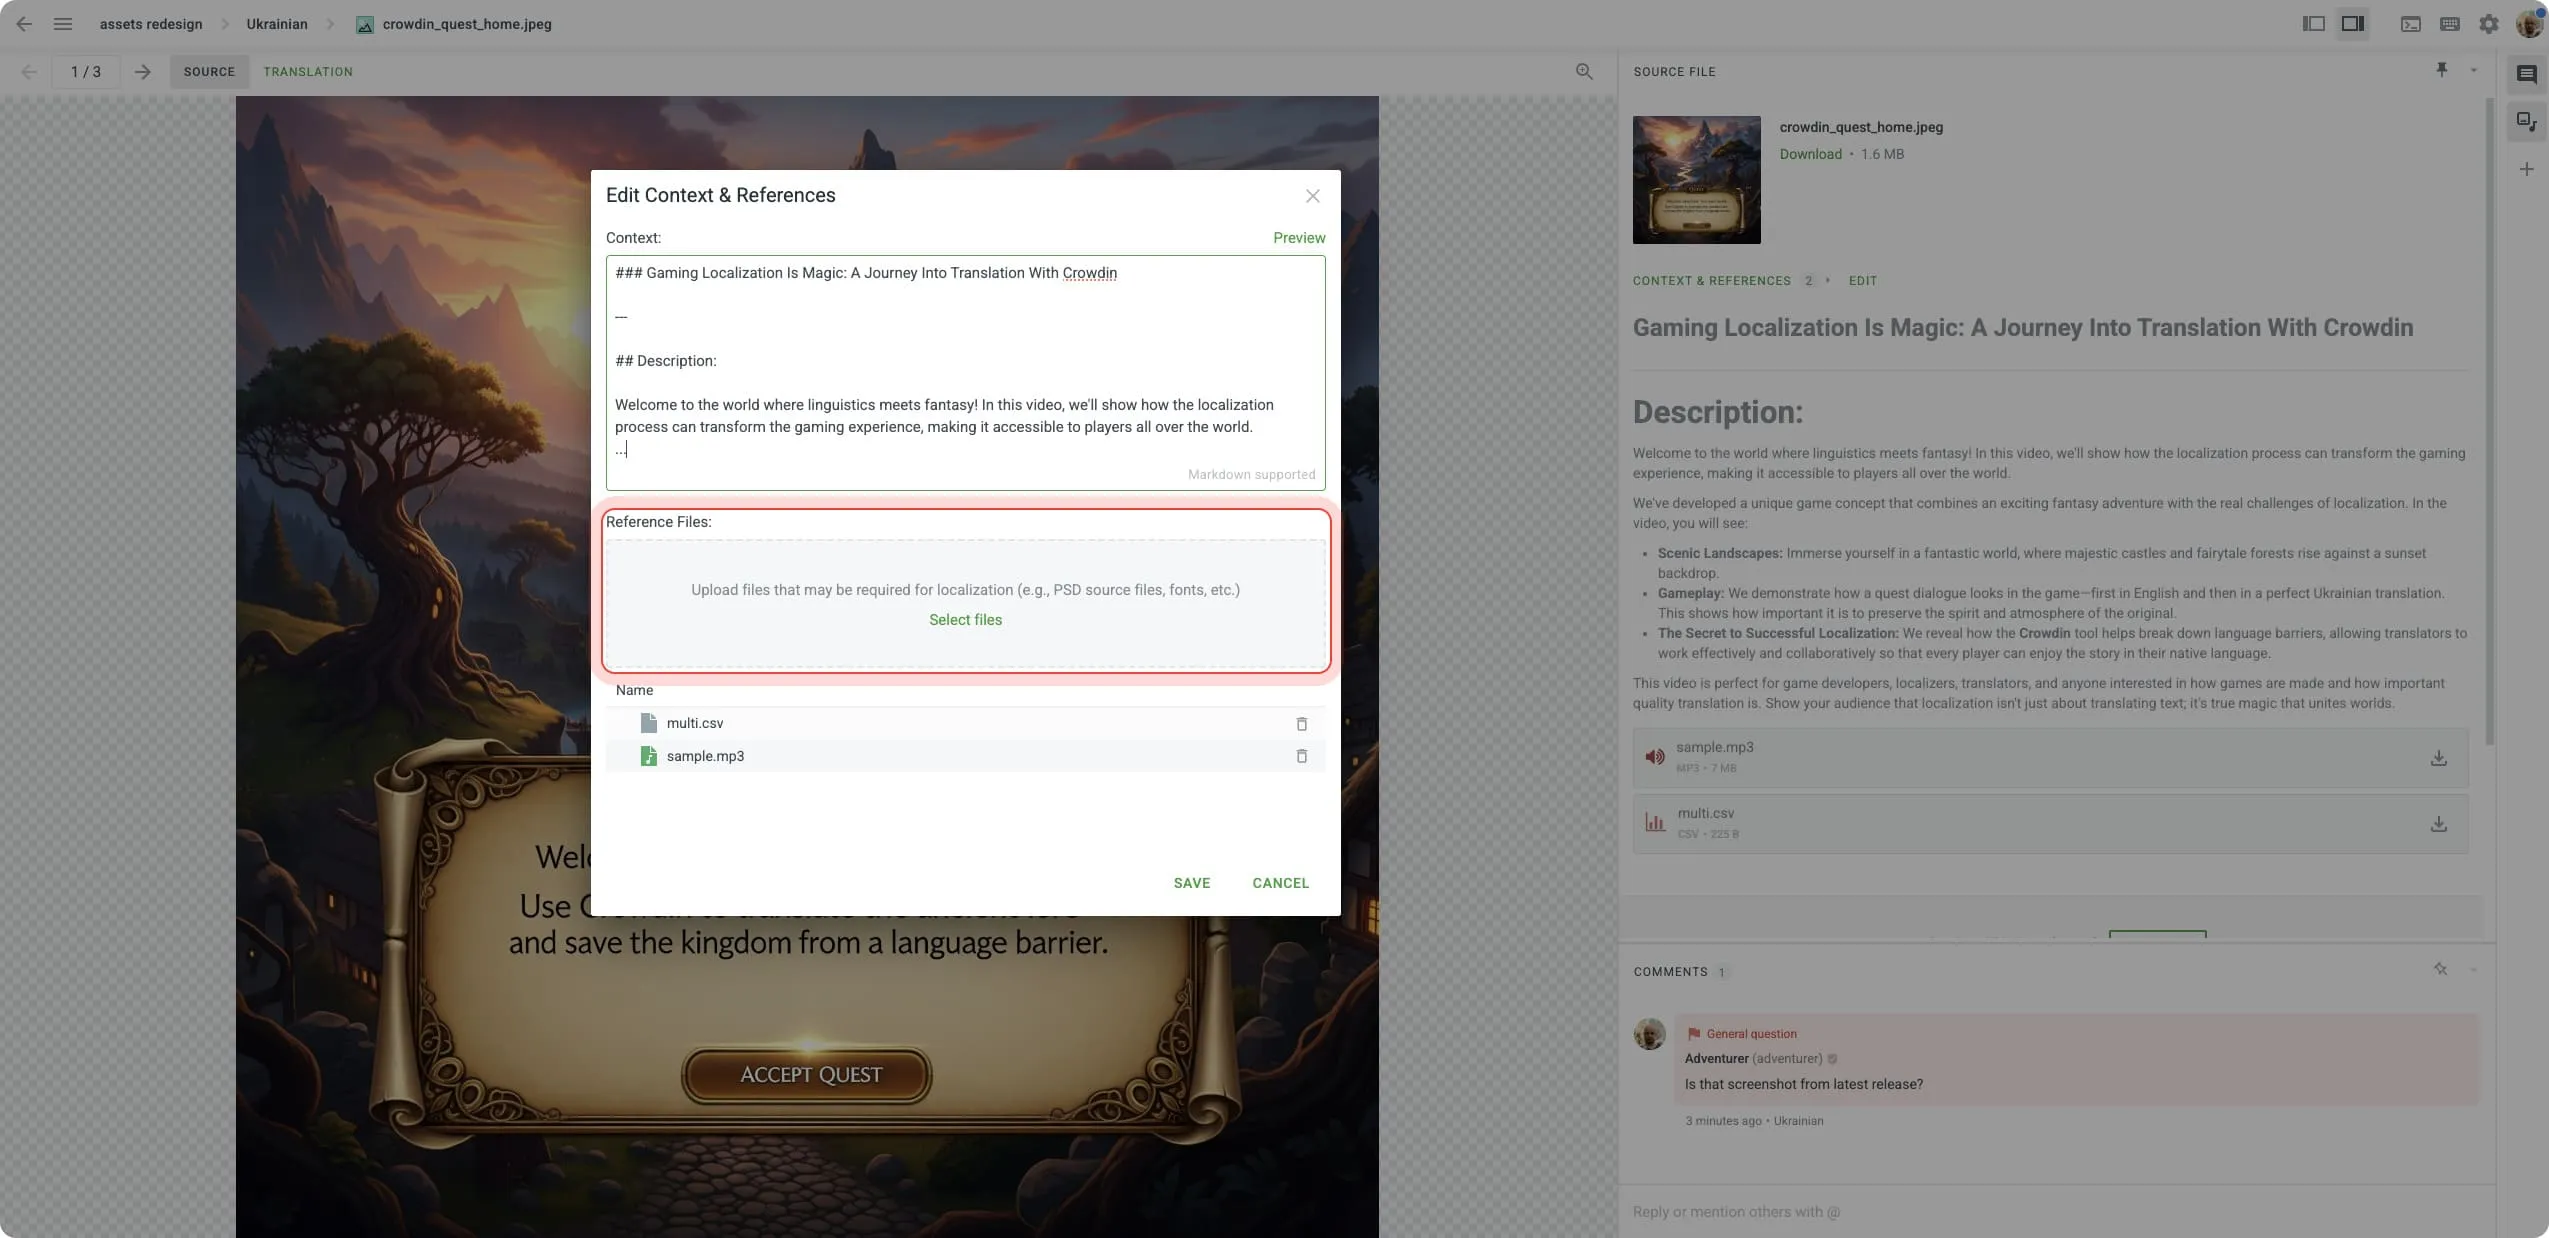Expand the Source File panel dropdown arrow
2549x1238 pixels.
tap(2473, 71)
